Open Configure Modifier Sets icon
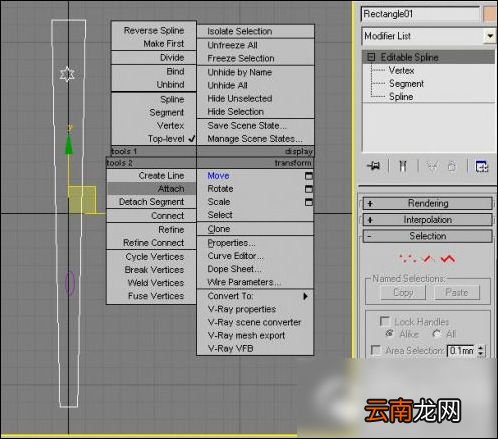Image resolution: width=498 pixels, height=439 pixels. (481, 166)
